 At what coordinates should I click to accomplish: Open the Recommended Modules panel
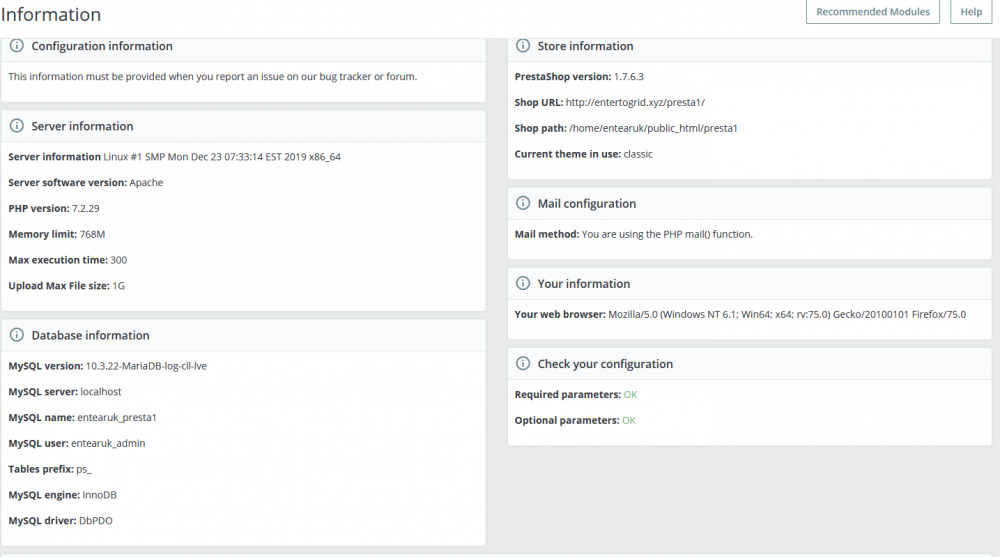pyautogui.click(x=873, y=12)
